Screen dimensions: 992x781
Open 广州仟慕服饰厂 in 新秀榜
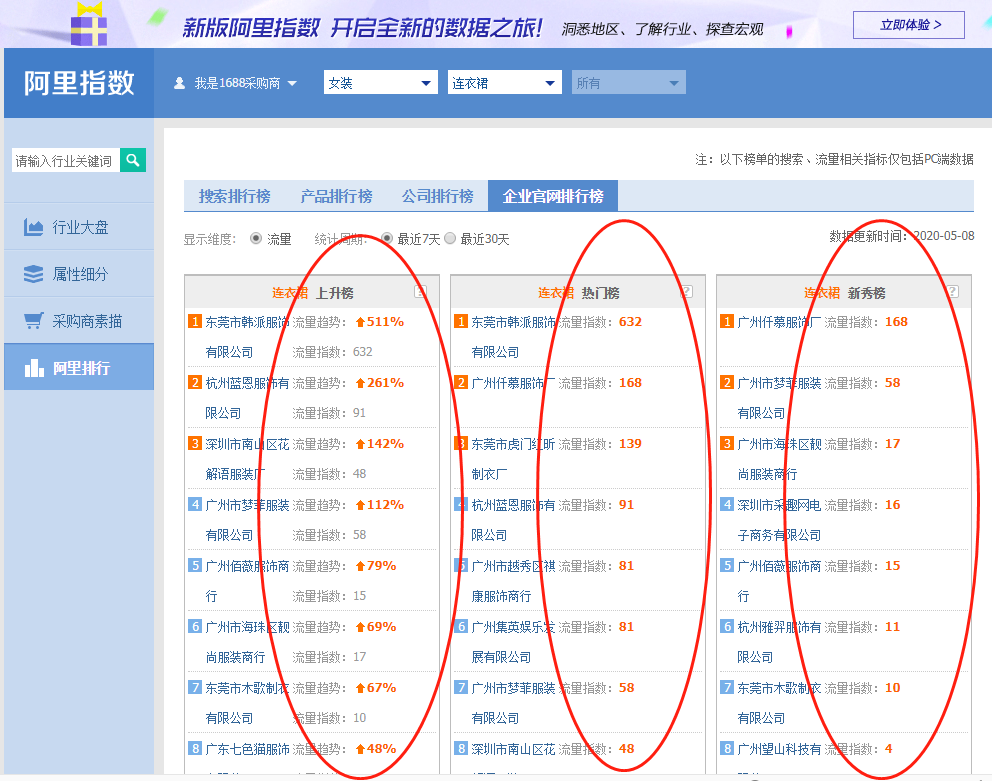pyautogui.click(x=779, y=322)
